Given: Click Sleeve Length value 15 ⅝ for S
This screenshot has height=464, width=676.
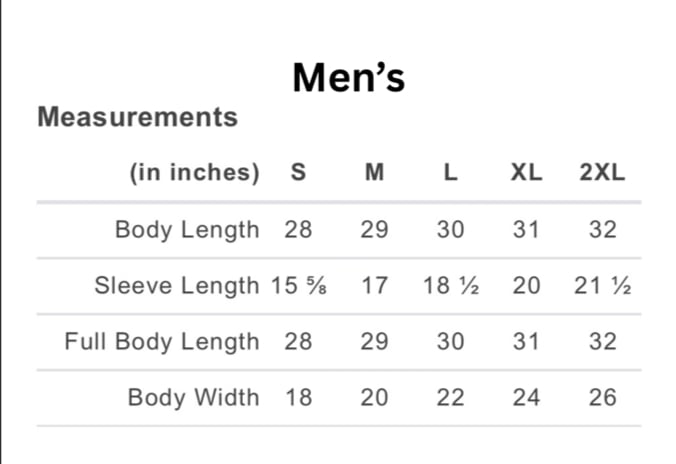Looking at the screenshot, I should click(299, 285).
